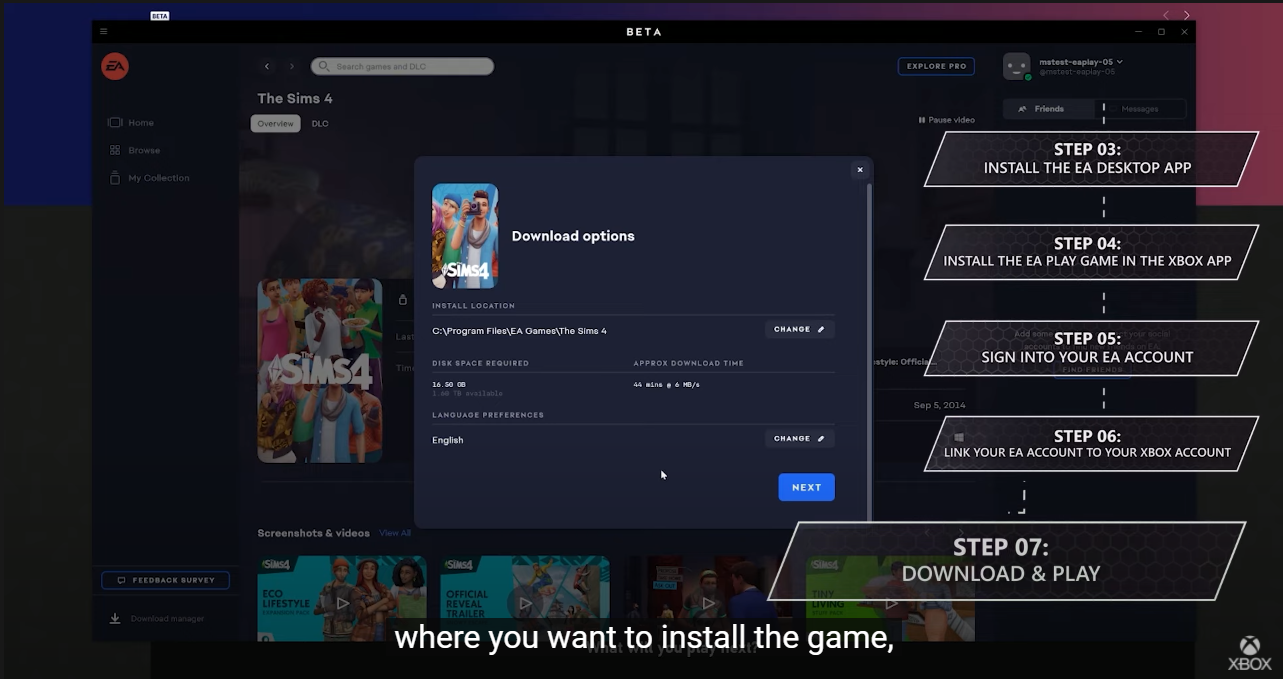
Task: Click the user avatar icon
Action: 1016,66
